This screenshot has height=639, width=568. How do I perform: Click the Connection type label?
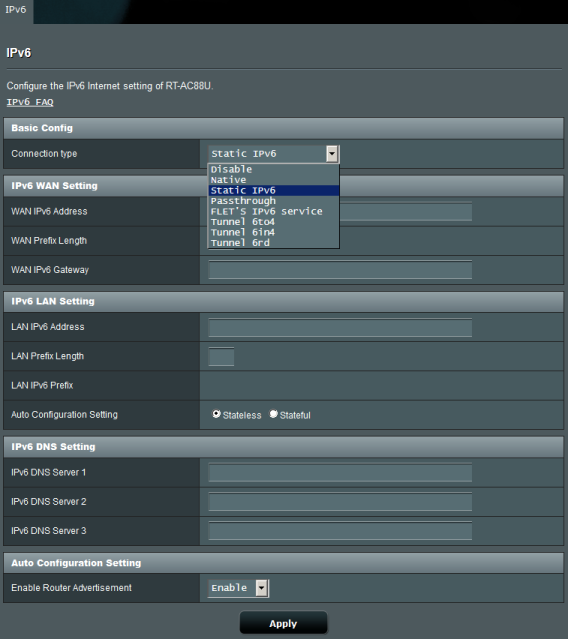(44, 154)
